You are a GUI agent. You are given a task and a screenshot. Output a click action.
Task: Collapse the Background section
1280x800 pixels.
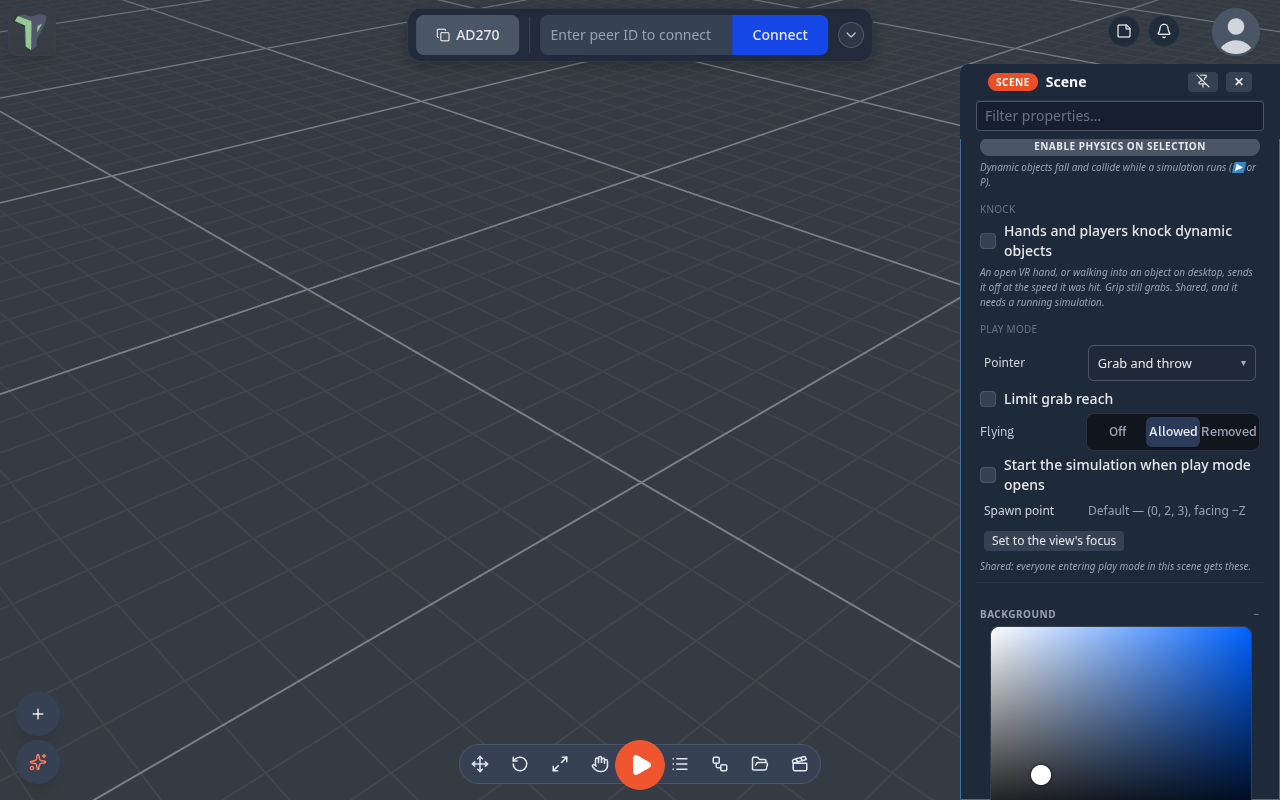pyautogui.click(x=1256, y=614)
